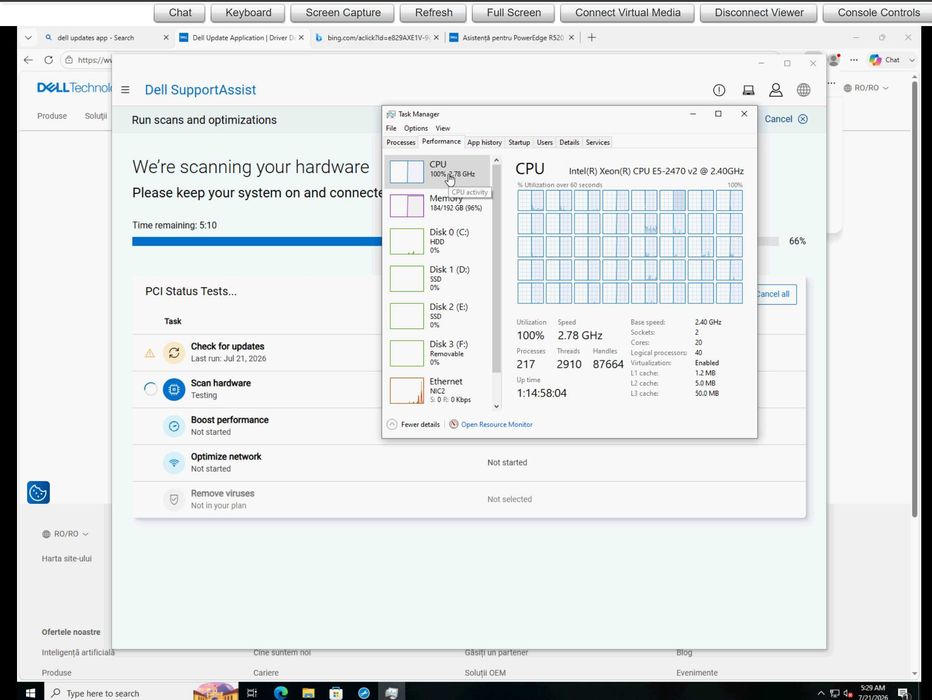932x700 pixels.
Task: Click the Optimize network wifi icon
Action: pyautogui.click(x=174, y=463)
